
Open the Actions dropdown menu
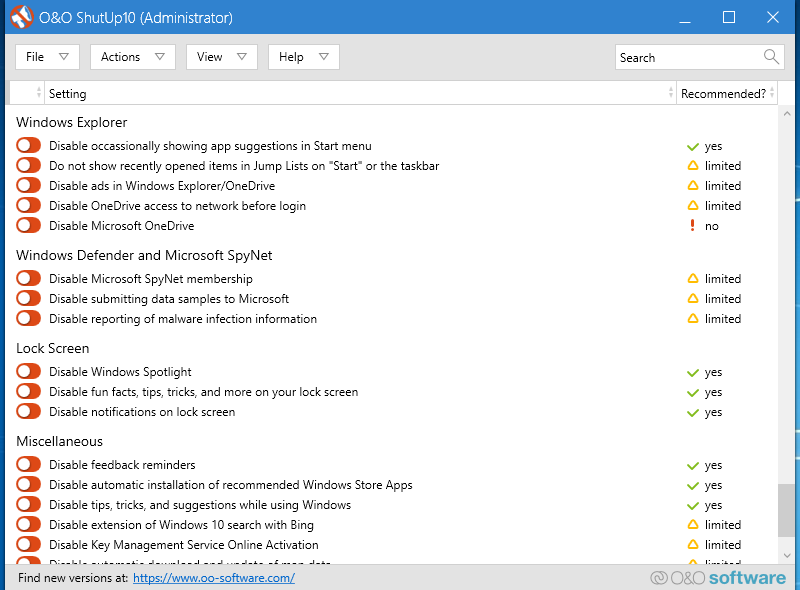[133, 57]
